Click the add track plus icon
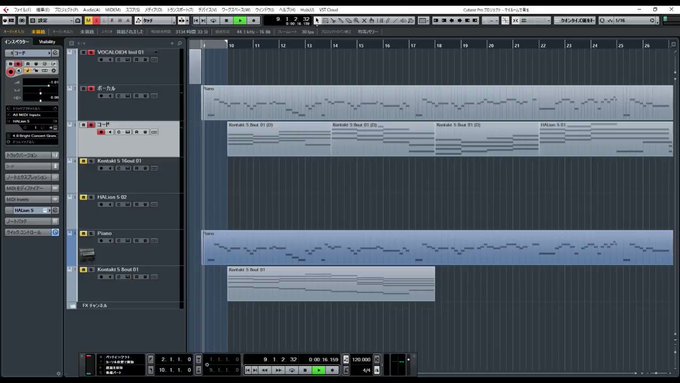The height and width of the screenshot is (383, 680). [x=172, y=43]
